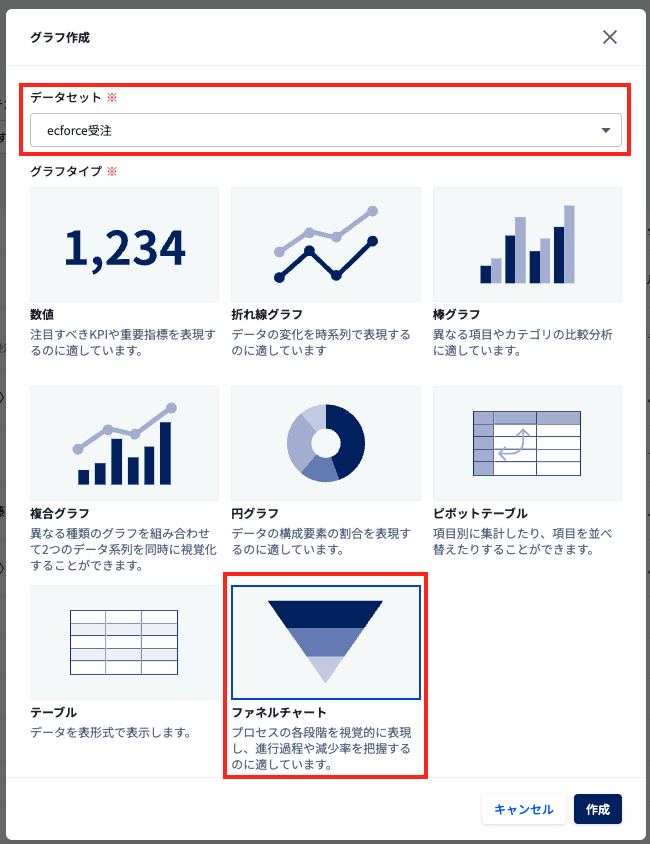Click the キャンセル button
Image resolution: width=650 pixels, height=844 pixels.
coord(524,809)
